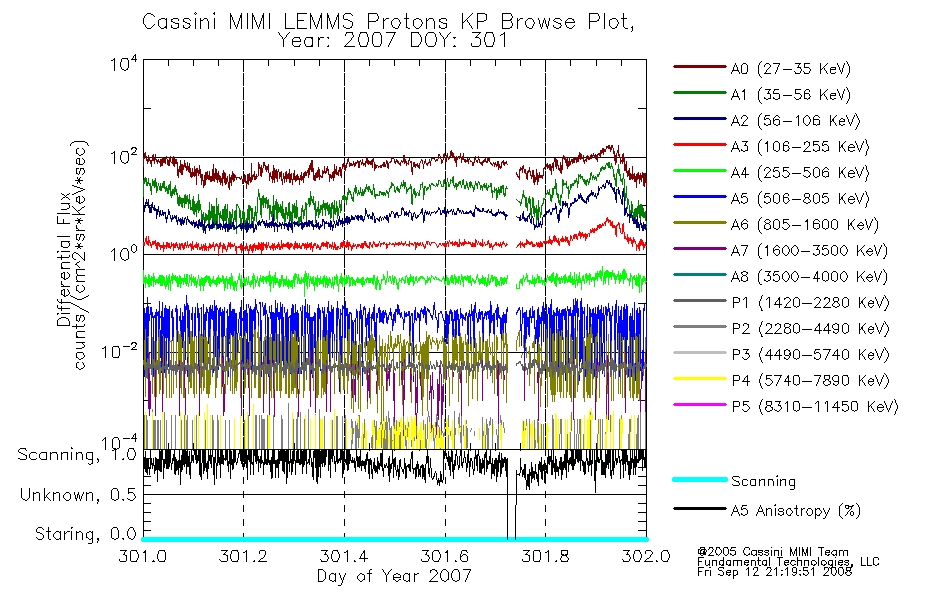The image size is (950, 600).
Task: Click the A2 (56-106 KeV) legend label
Action: (x=795, y=121)
